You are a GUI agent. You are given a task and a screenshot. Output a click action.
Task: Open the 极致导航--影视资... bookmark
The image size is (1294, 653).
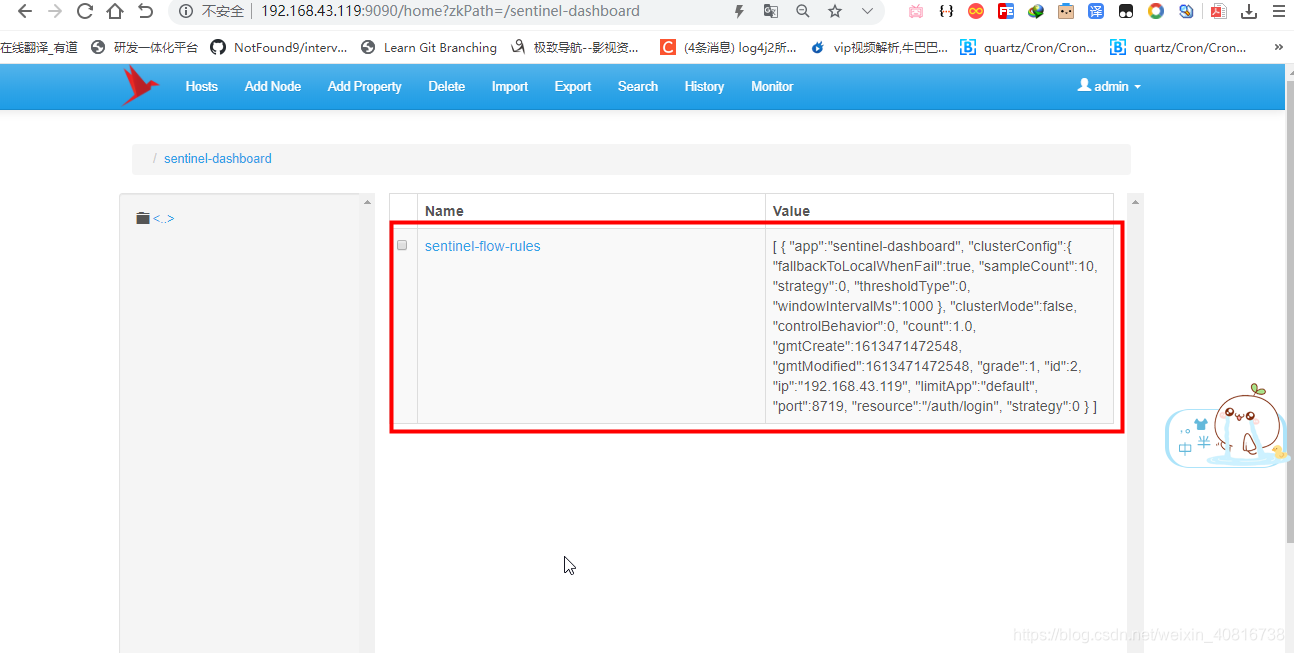pyautogui.click(x=574, y=47)
